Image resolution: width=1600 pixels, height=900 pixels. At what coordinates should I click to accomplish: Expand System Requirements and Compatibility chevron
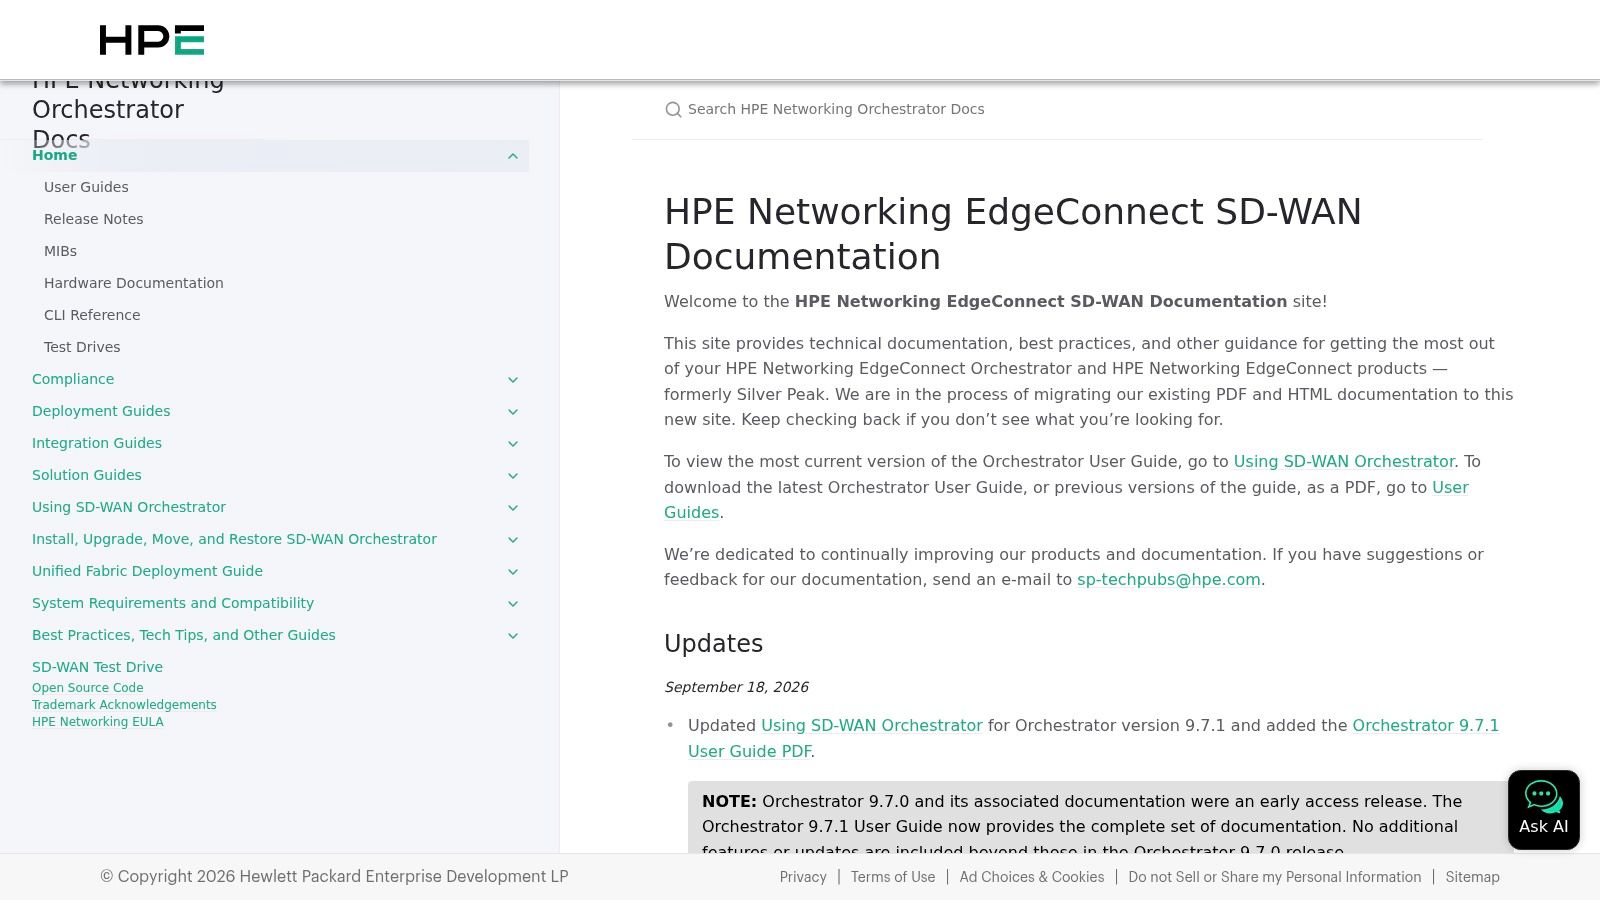513,604
